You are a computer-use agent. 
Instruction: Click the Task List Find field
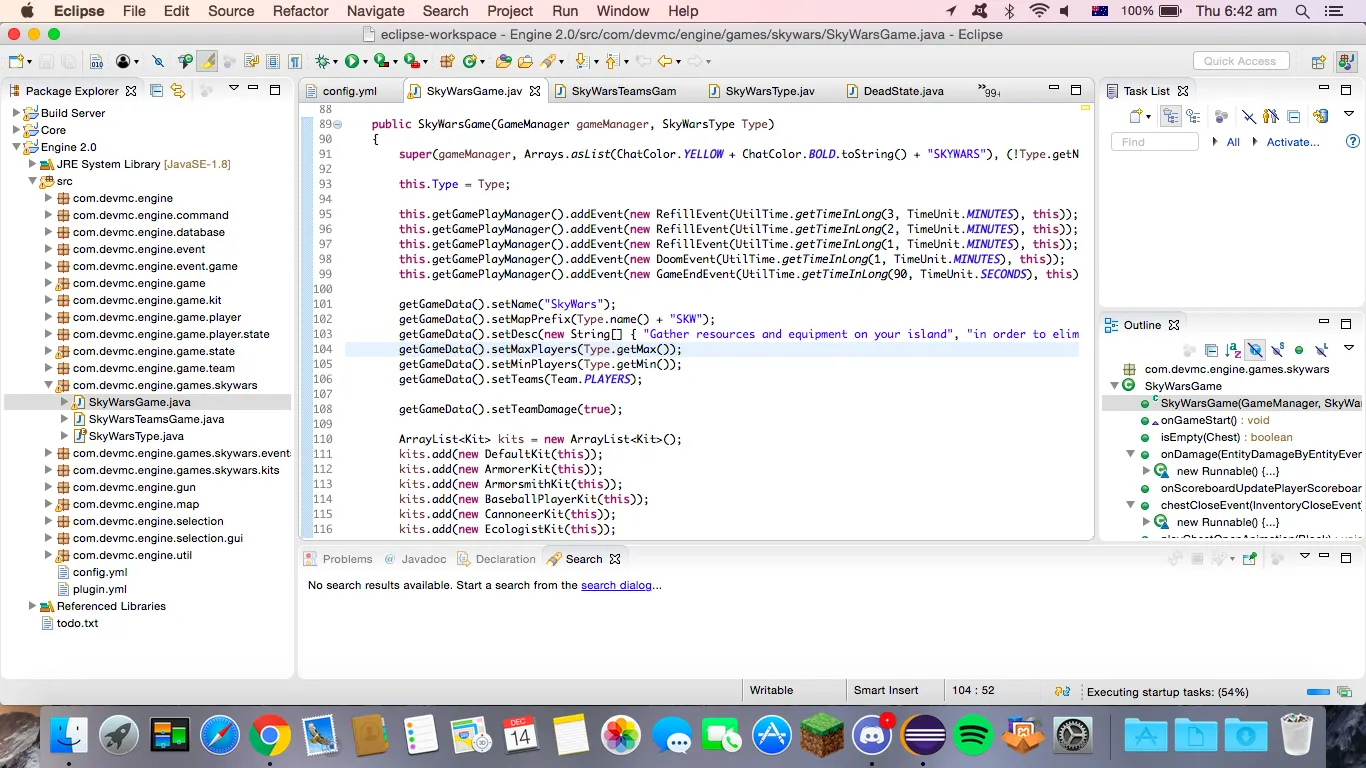[1155, 142]
